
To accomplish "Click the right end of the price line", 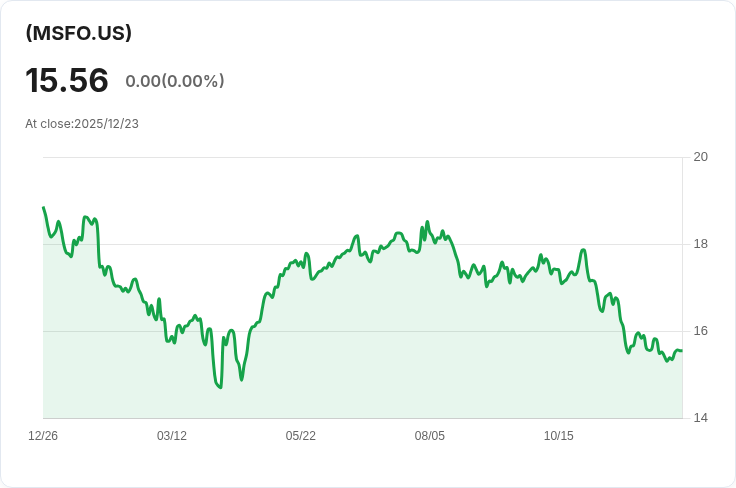I will [x=681, y=350].
